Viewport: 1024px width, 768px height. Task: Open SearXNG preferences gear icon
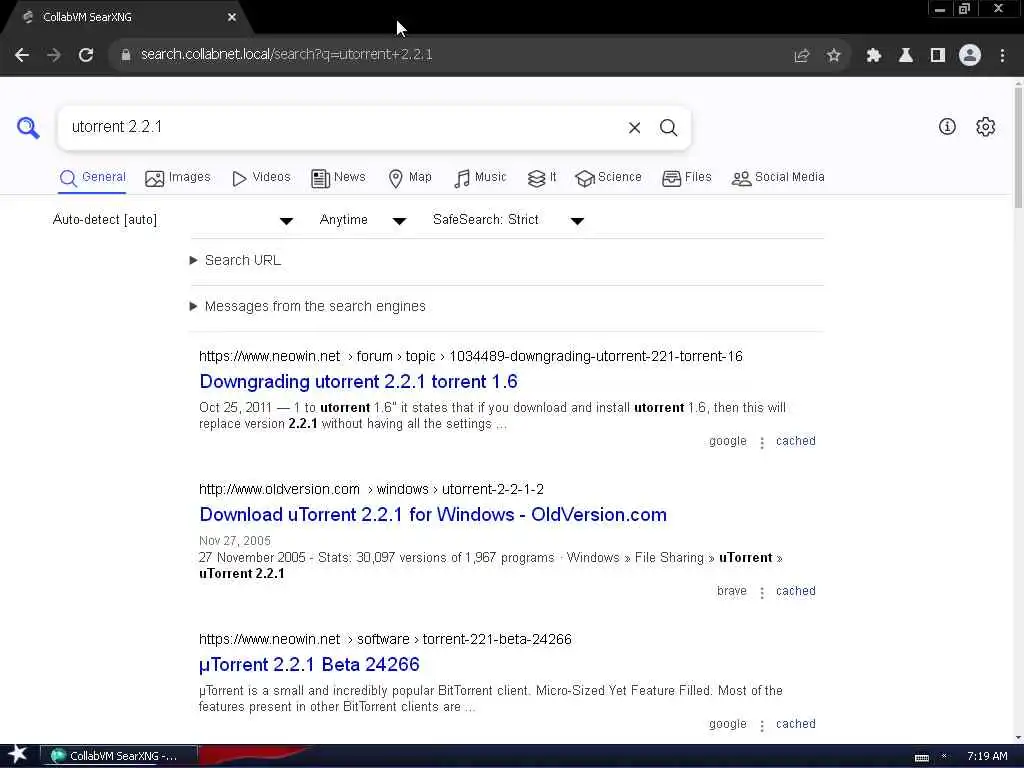[985, 127]
